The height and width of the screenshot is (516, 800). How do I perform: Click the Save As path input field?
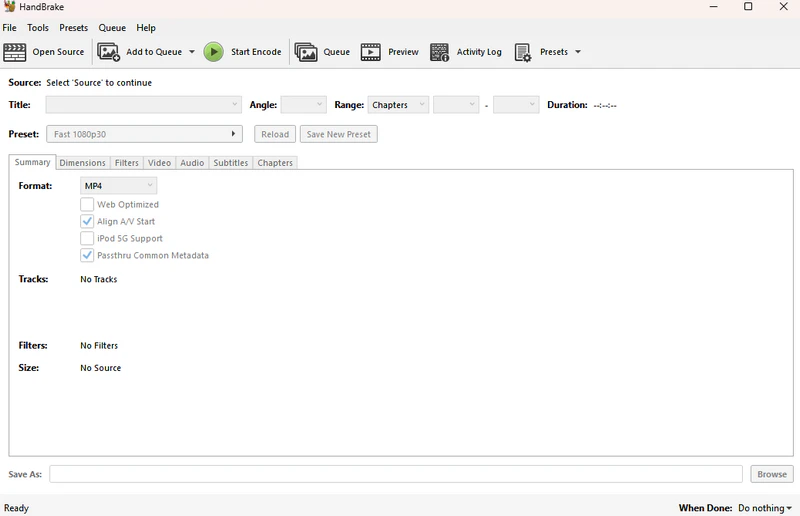click(x=396, y=474)
